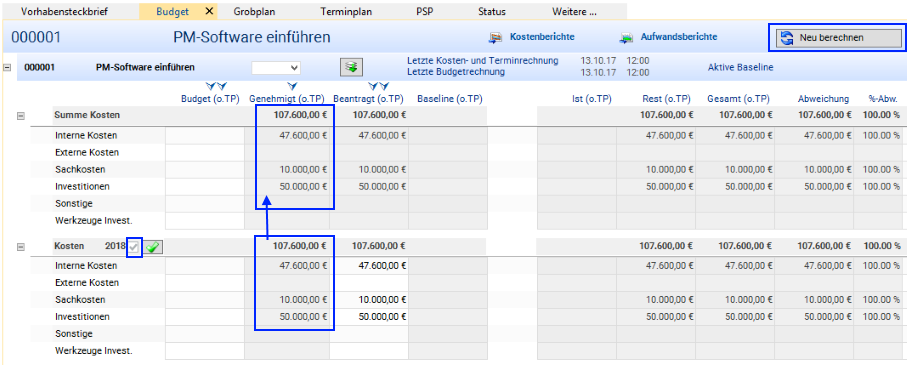Viewport: 907px width, 365px height.
Task: Click right arrow icon above Beantragt column
Action: [x=384, y=86]
